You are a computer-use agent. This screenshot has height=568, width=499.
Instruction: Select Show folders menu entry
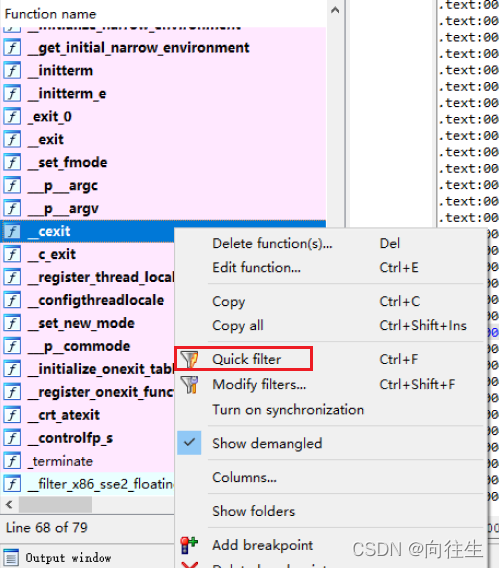(331, 511)
